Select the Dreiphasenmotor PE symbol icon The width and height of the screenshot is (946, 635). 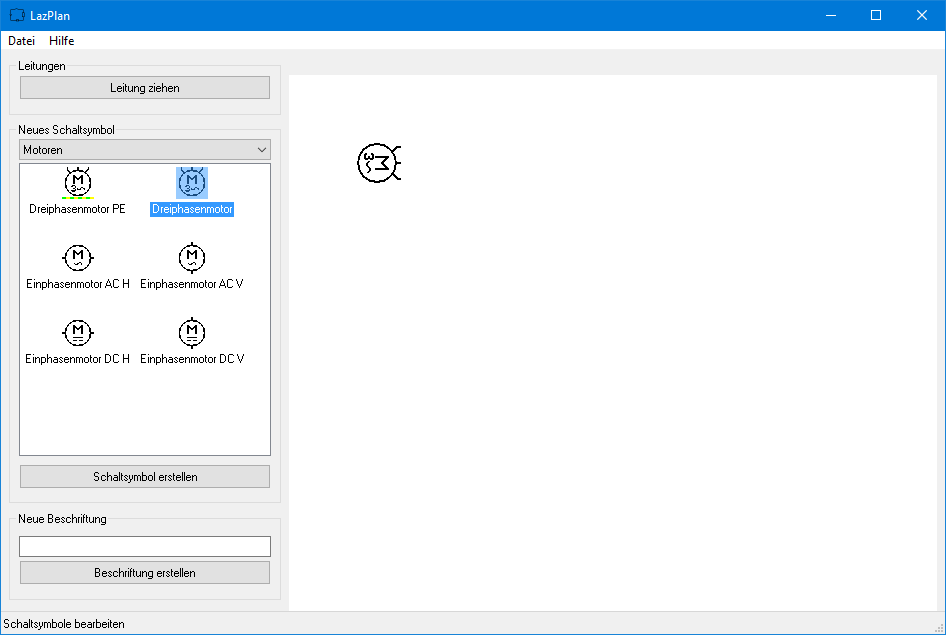point(77,182)
